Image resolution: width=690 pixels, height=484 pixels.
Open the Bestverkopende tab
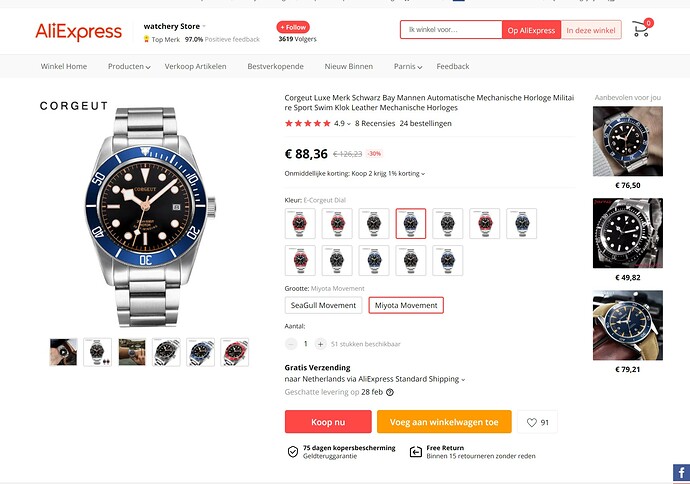click(274, 67)
